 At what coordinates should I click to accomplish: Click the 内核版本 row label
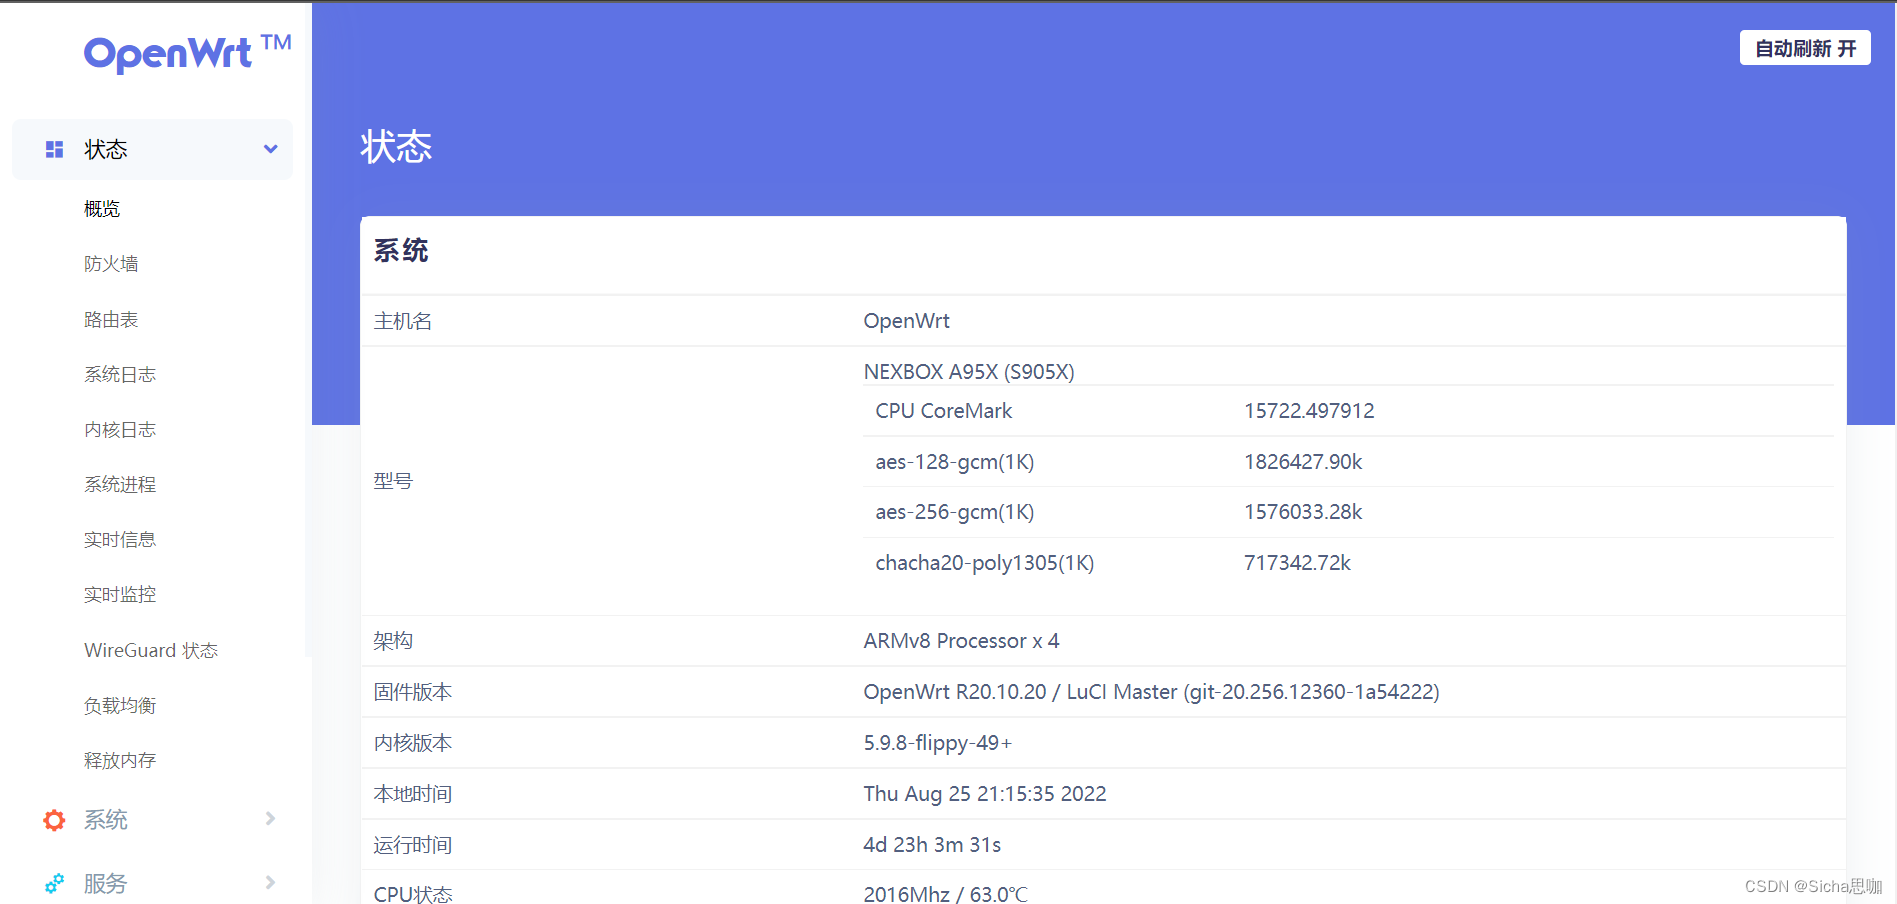(413, 743)
